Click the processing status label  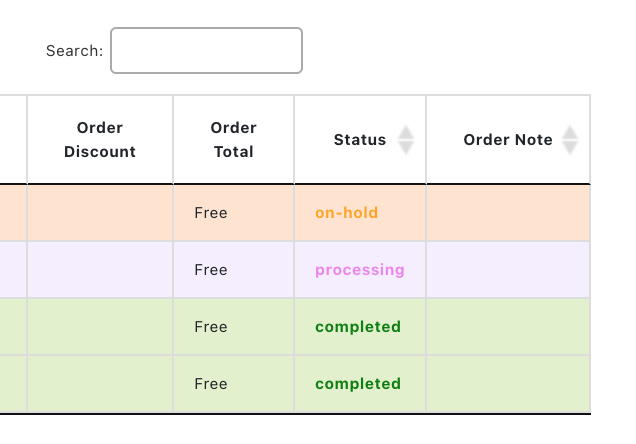click(360, 270)
